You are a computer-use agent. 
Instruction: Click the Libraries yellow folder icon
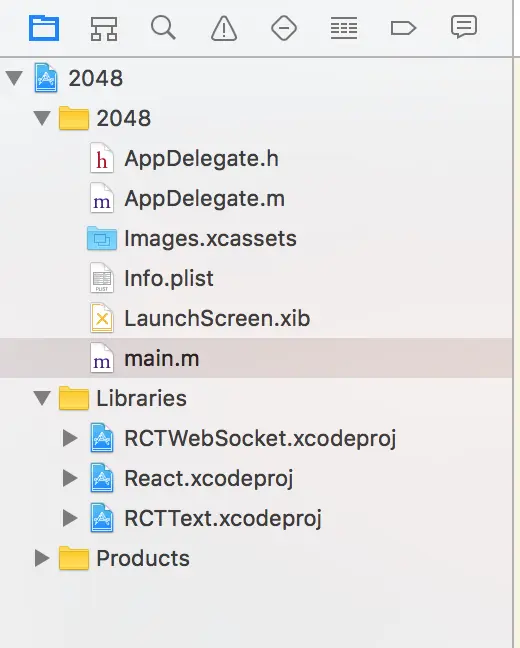click(74, 398)
